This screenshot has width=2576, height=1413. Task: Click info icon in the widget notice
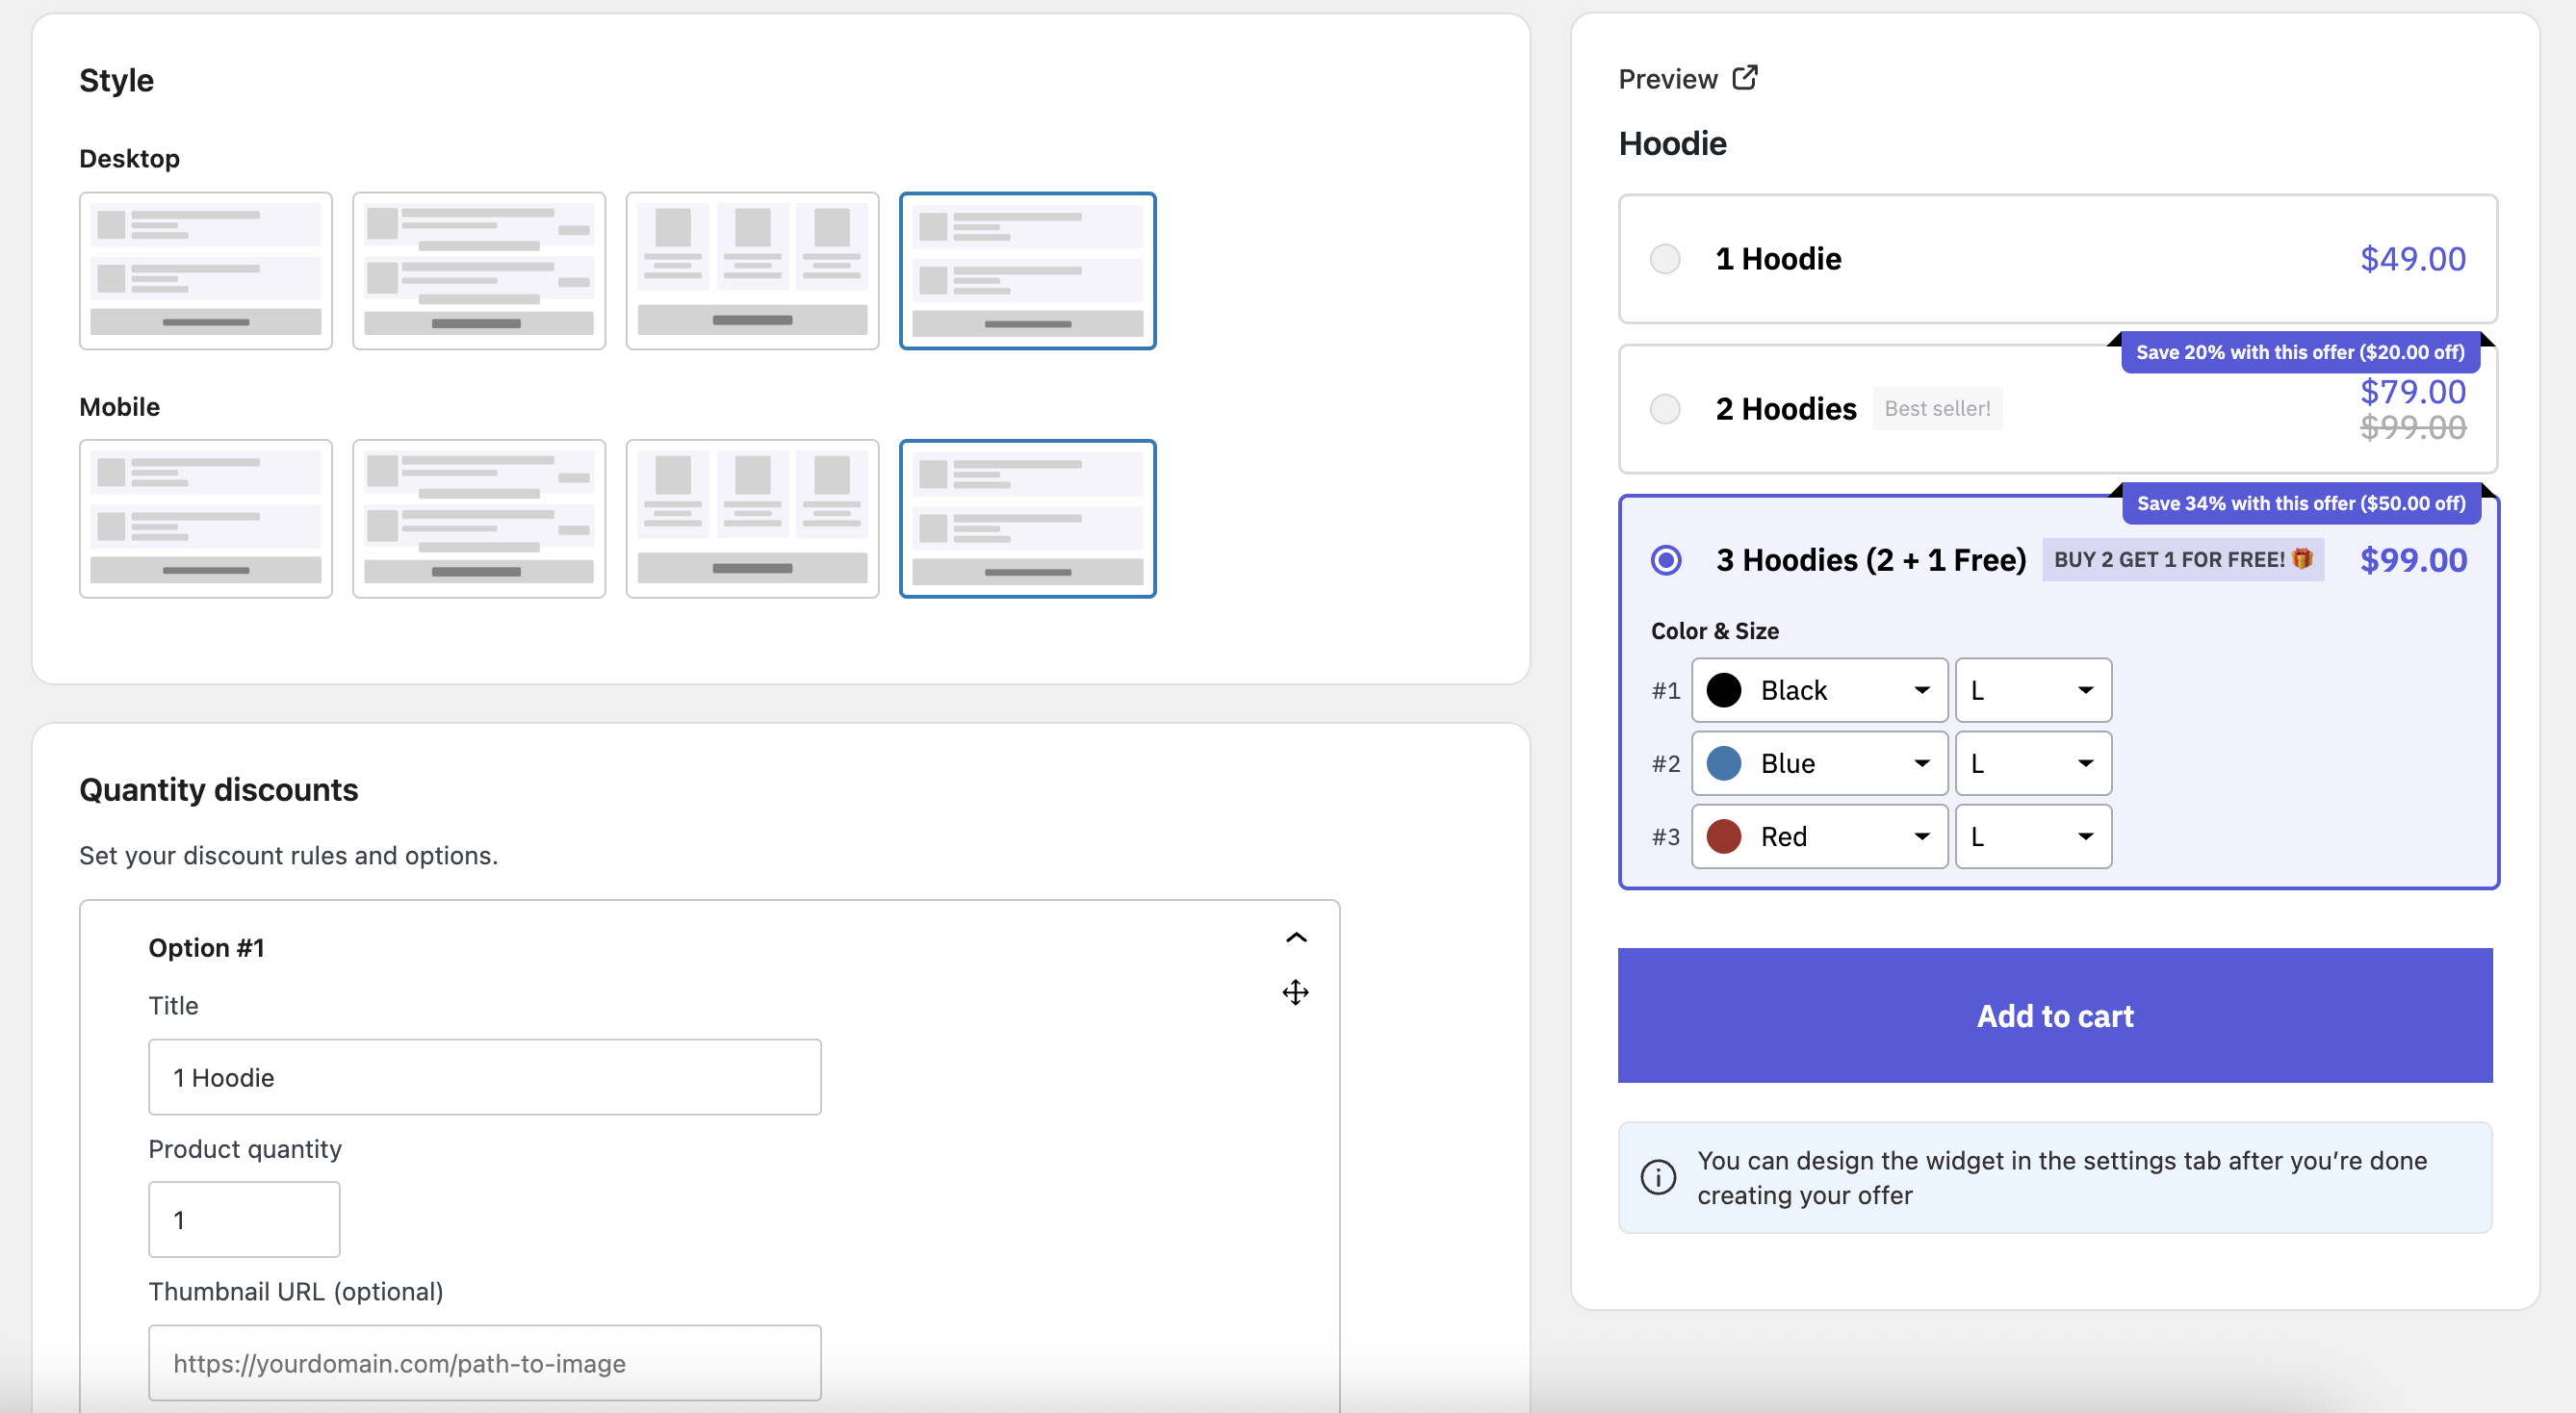[x=1658, y=1177]
